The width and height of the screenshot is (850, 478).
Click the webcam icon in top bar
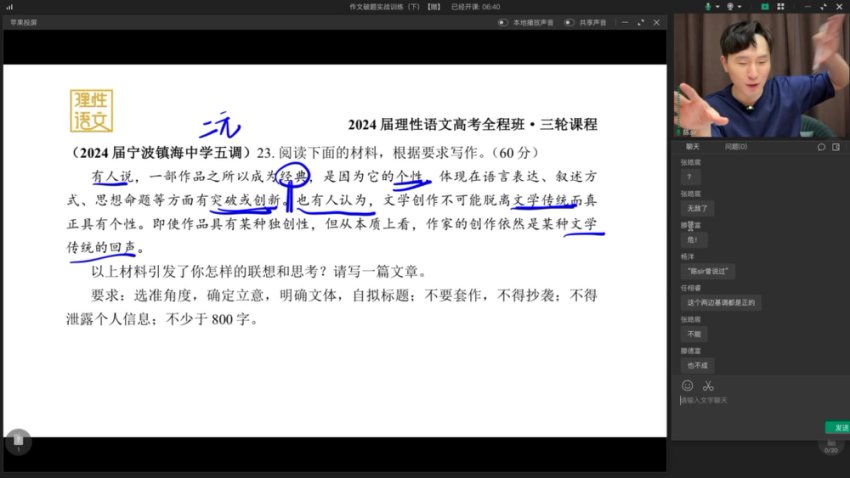[x=731, y=6]
